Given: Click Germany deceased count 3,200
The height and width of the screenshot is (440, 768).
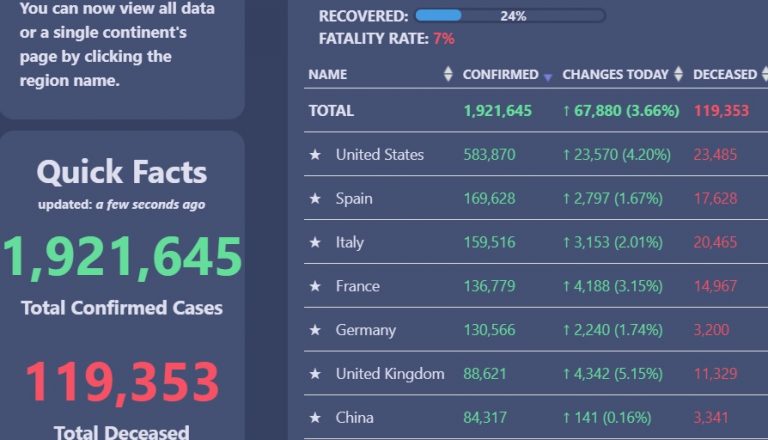Looking at the screenshot, I should [711, 330].
